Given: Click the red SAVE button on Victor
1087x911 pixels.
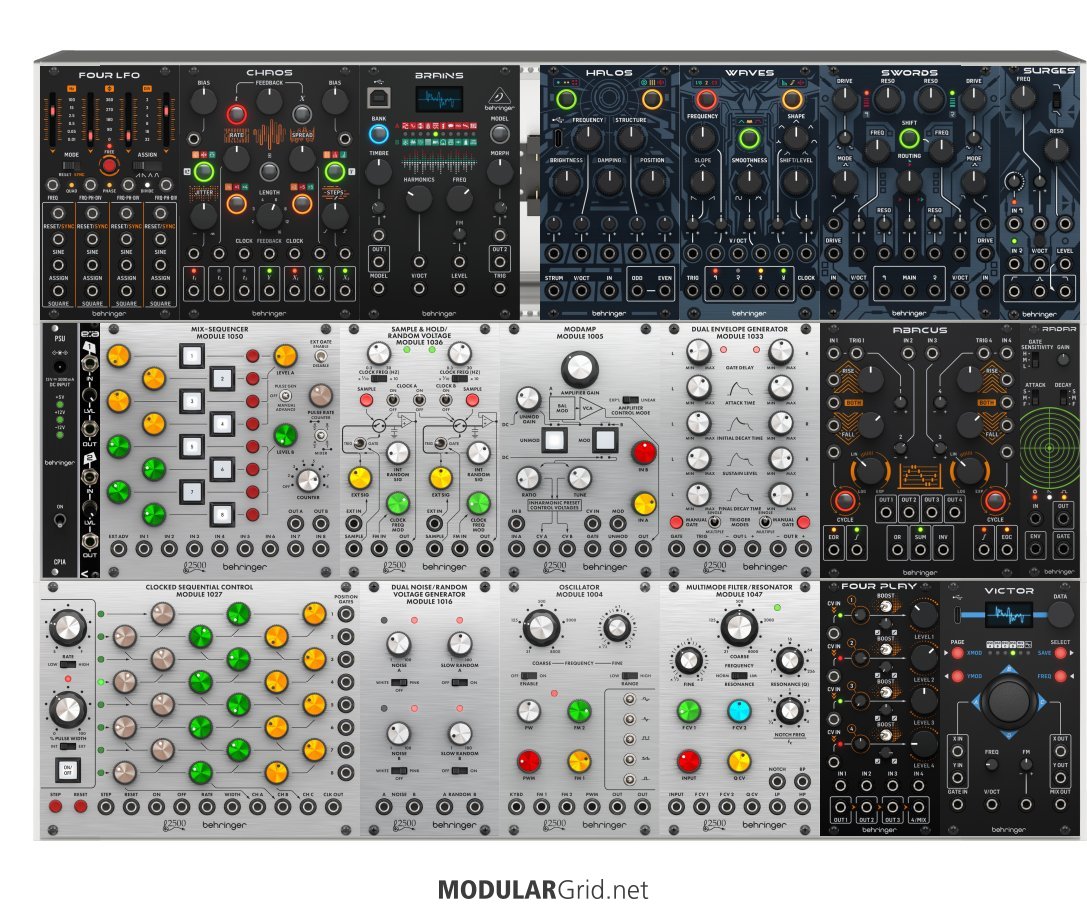Looking at the screenshot, I should [x=1060, y=653].
